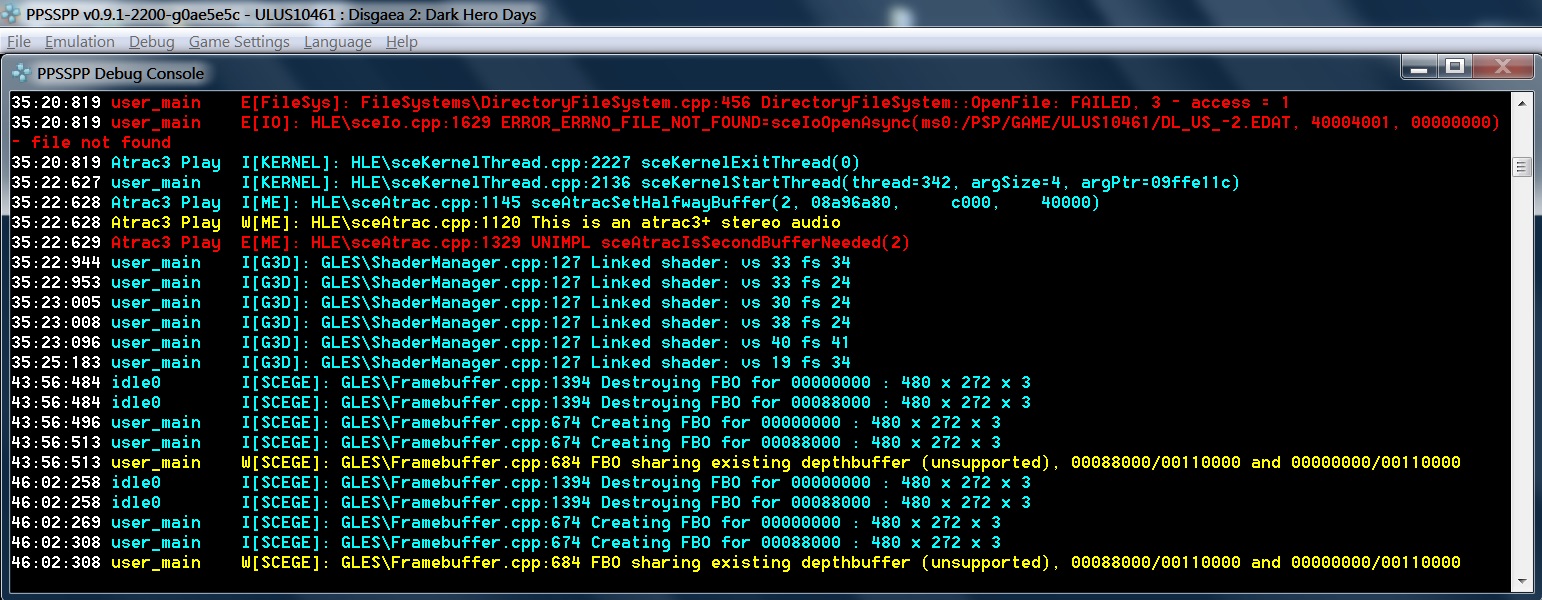Open the Emulation menu
1542x600 pixels.
coord(79,42)
